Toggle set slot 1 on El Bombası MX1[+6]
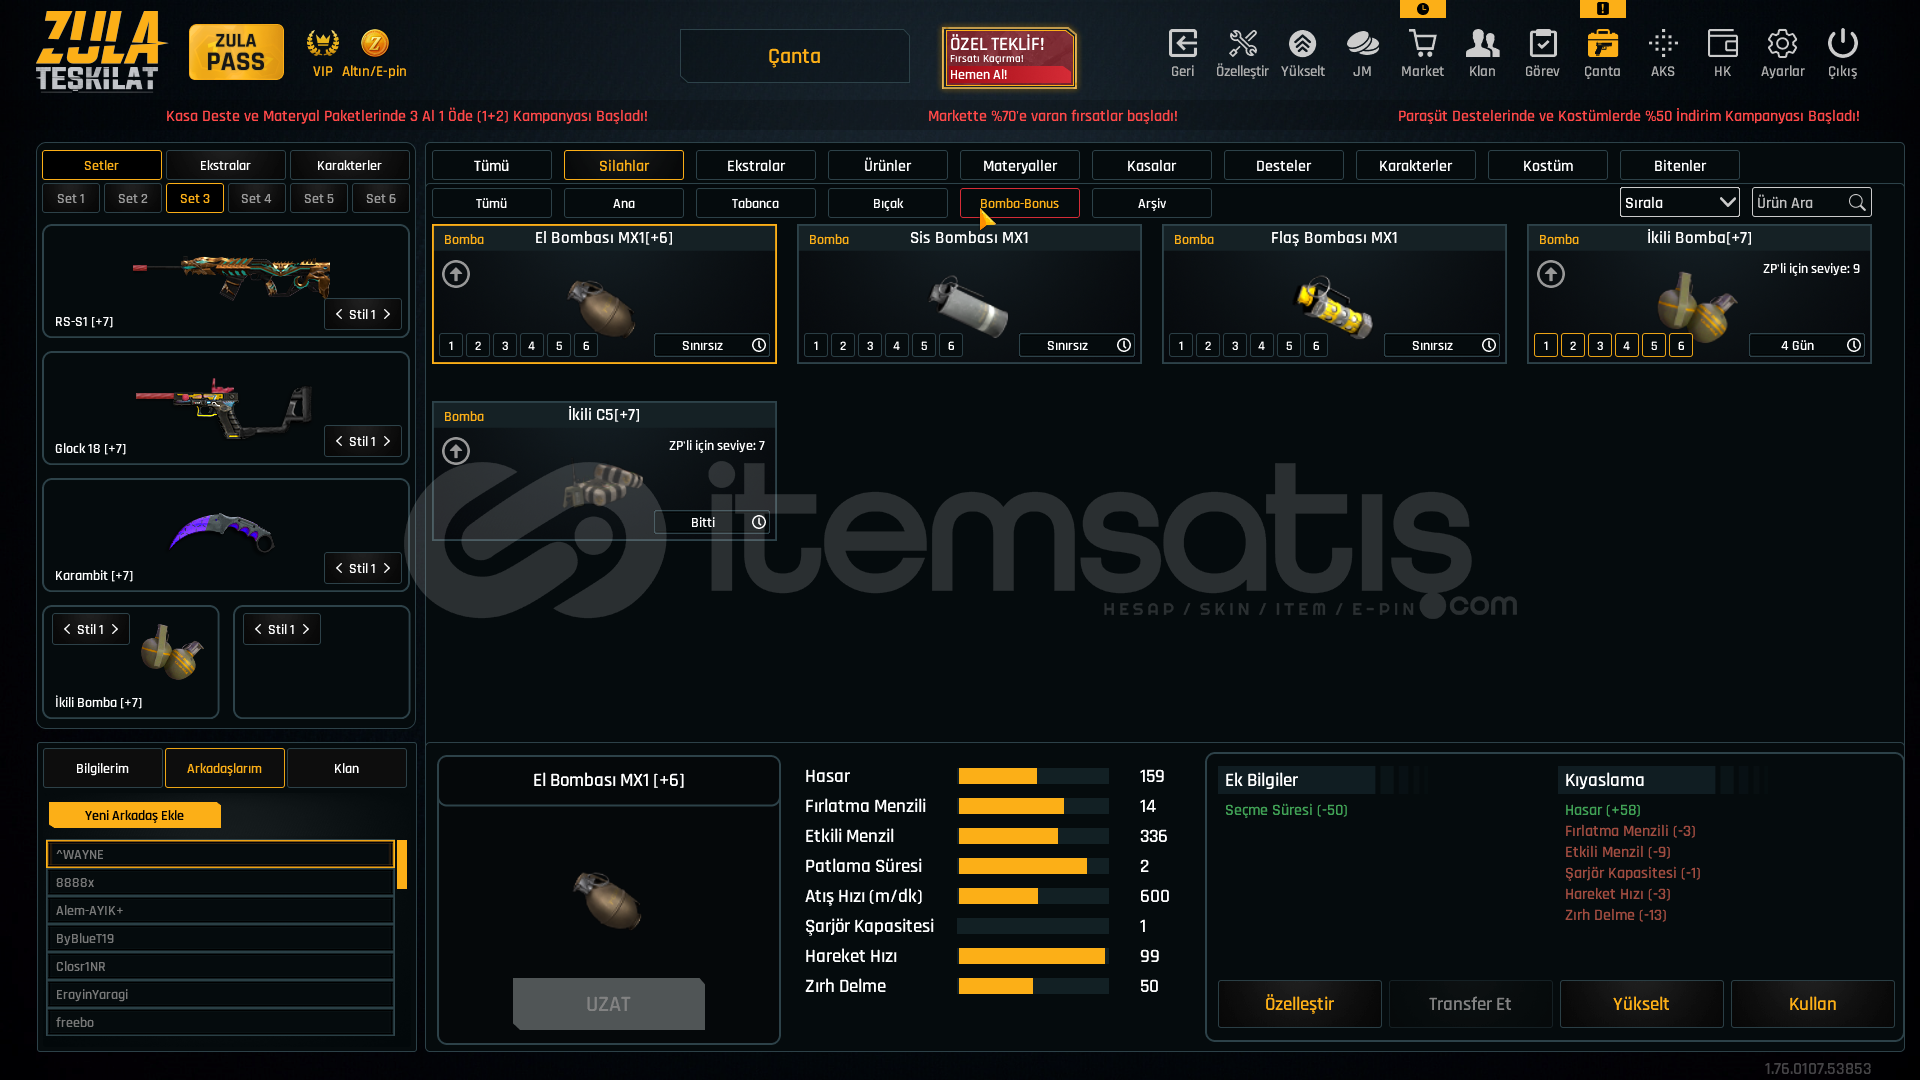1920x1080 pixels. (451, 345)
